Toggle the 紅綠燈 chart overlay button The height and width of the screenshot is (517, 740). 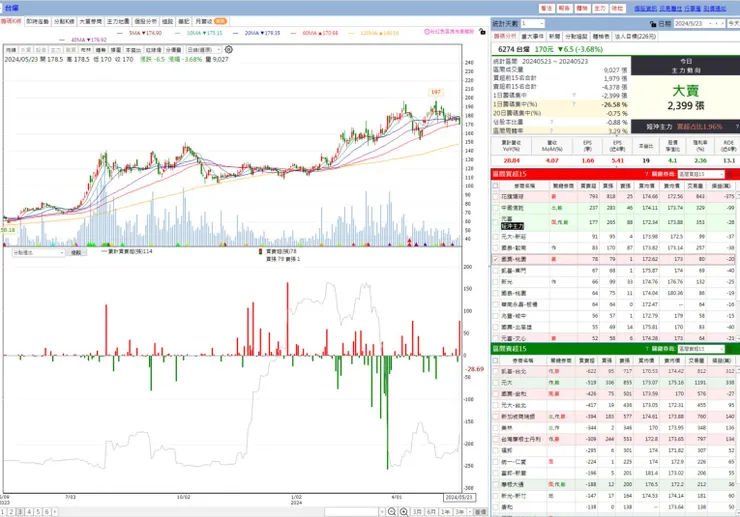[153, 50]
